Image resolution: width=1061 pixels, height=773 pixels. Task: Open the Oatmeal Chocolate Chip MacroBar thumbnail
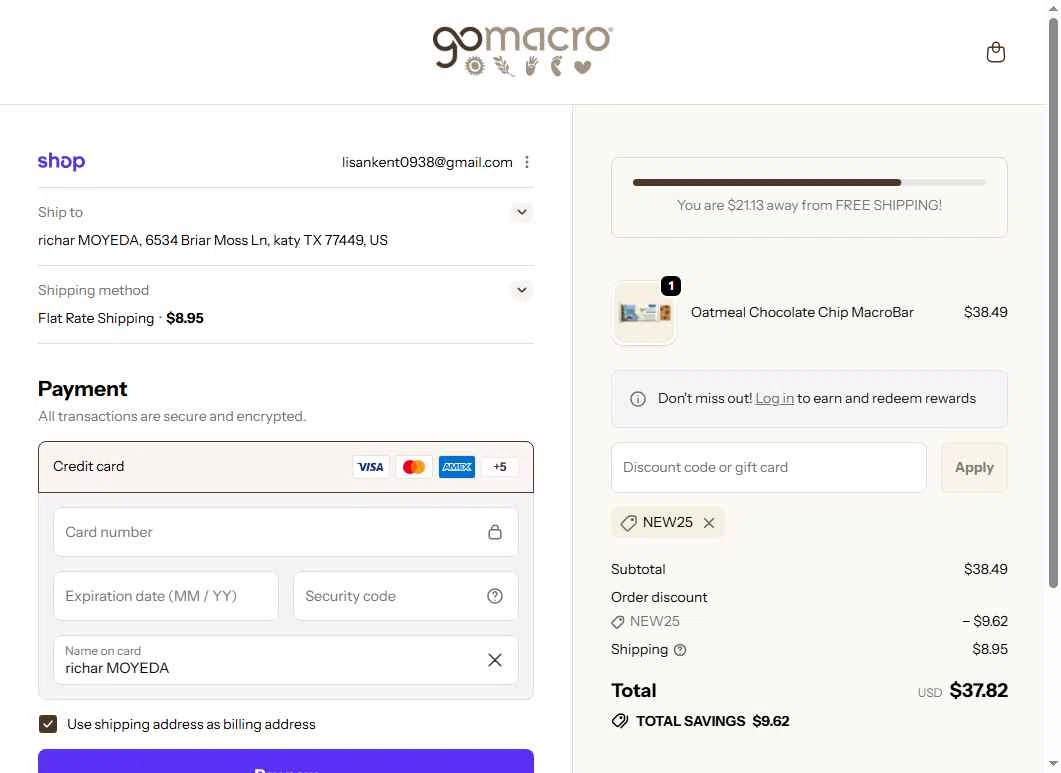[644, 313]
